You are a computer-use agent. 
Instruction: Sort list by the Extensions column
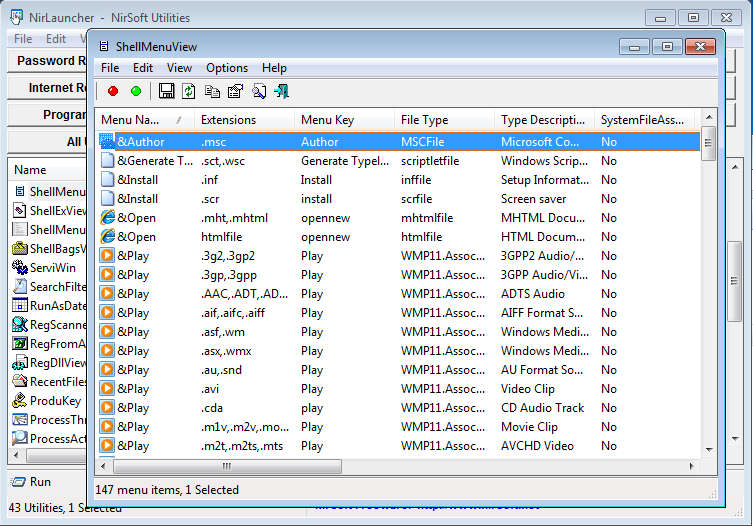point(228,120)
